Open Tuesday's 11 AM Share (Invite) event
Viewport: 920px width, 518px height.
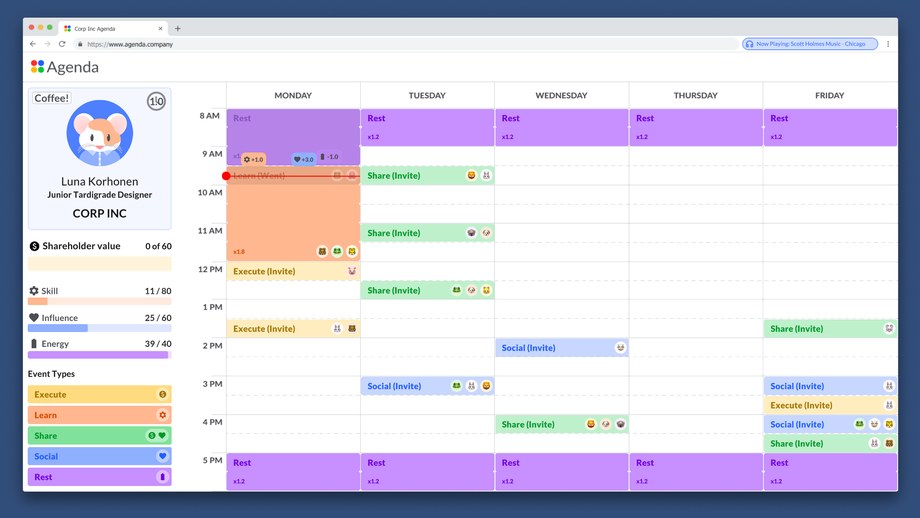(427, 233)
